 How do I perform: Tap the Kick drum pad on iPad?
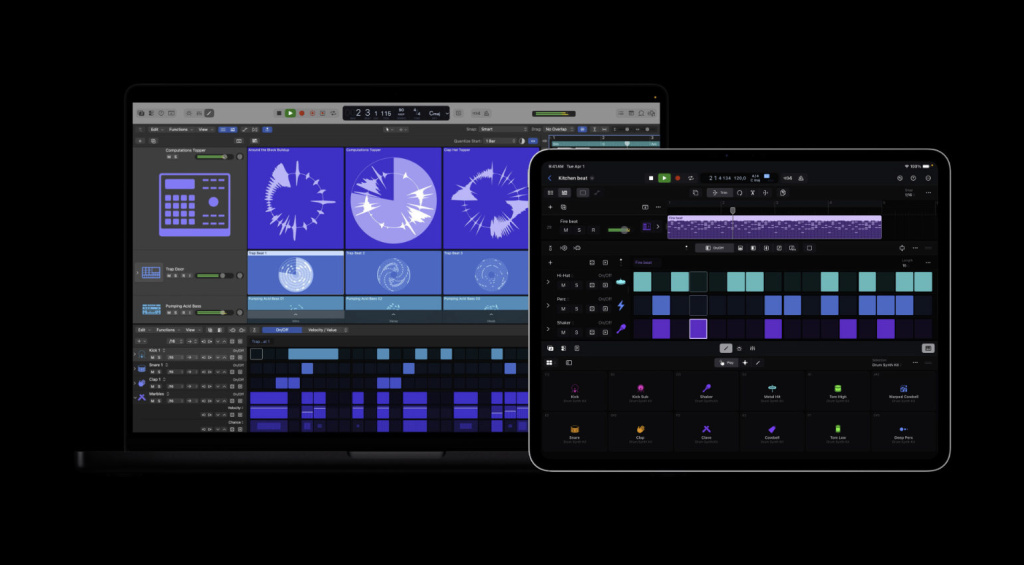pos(575,392)
